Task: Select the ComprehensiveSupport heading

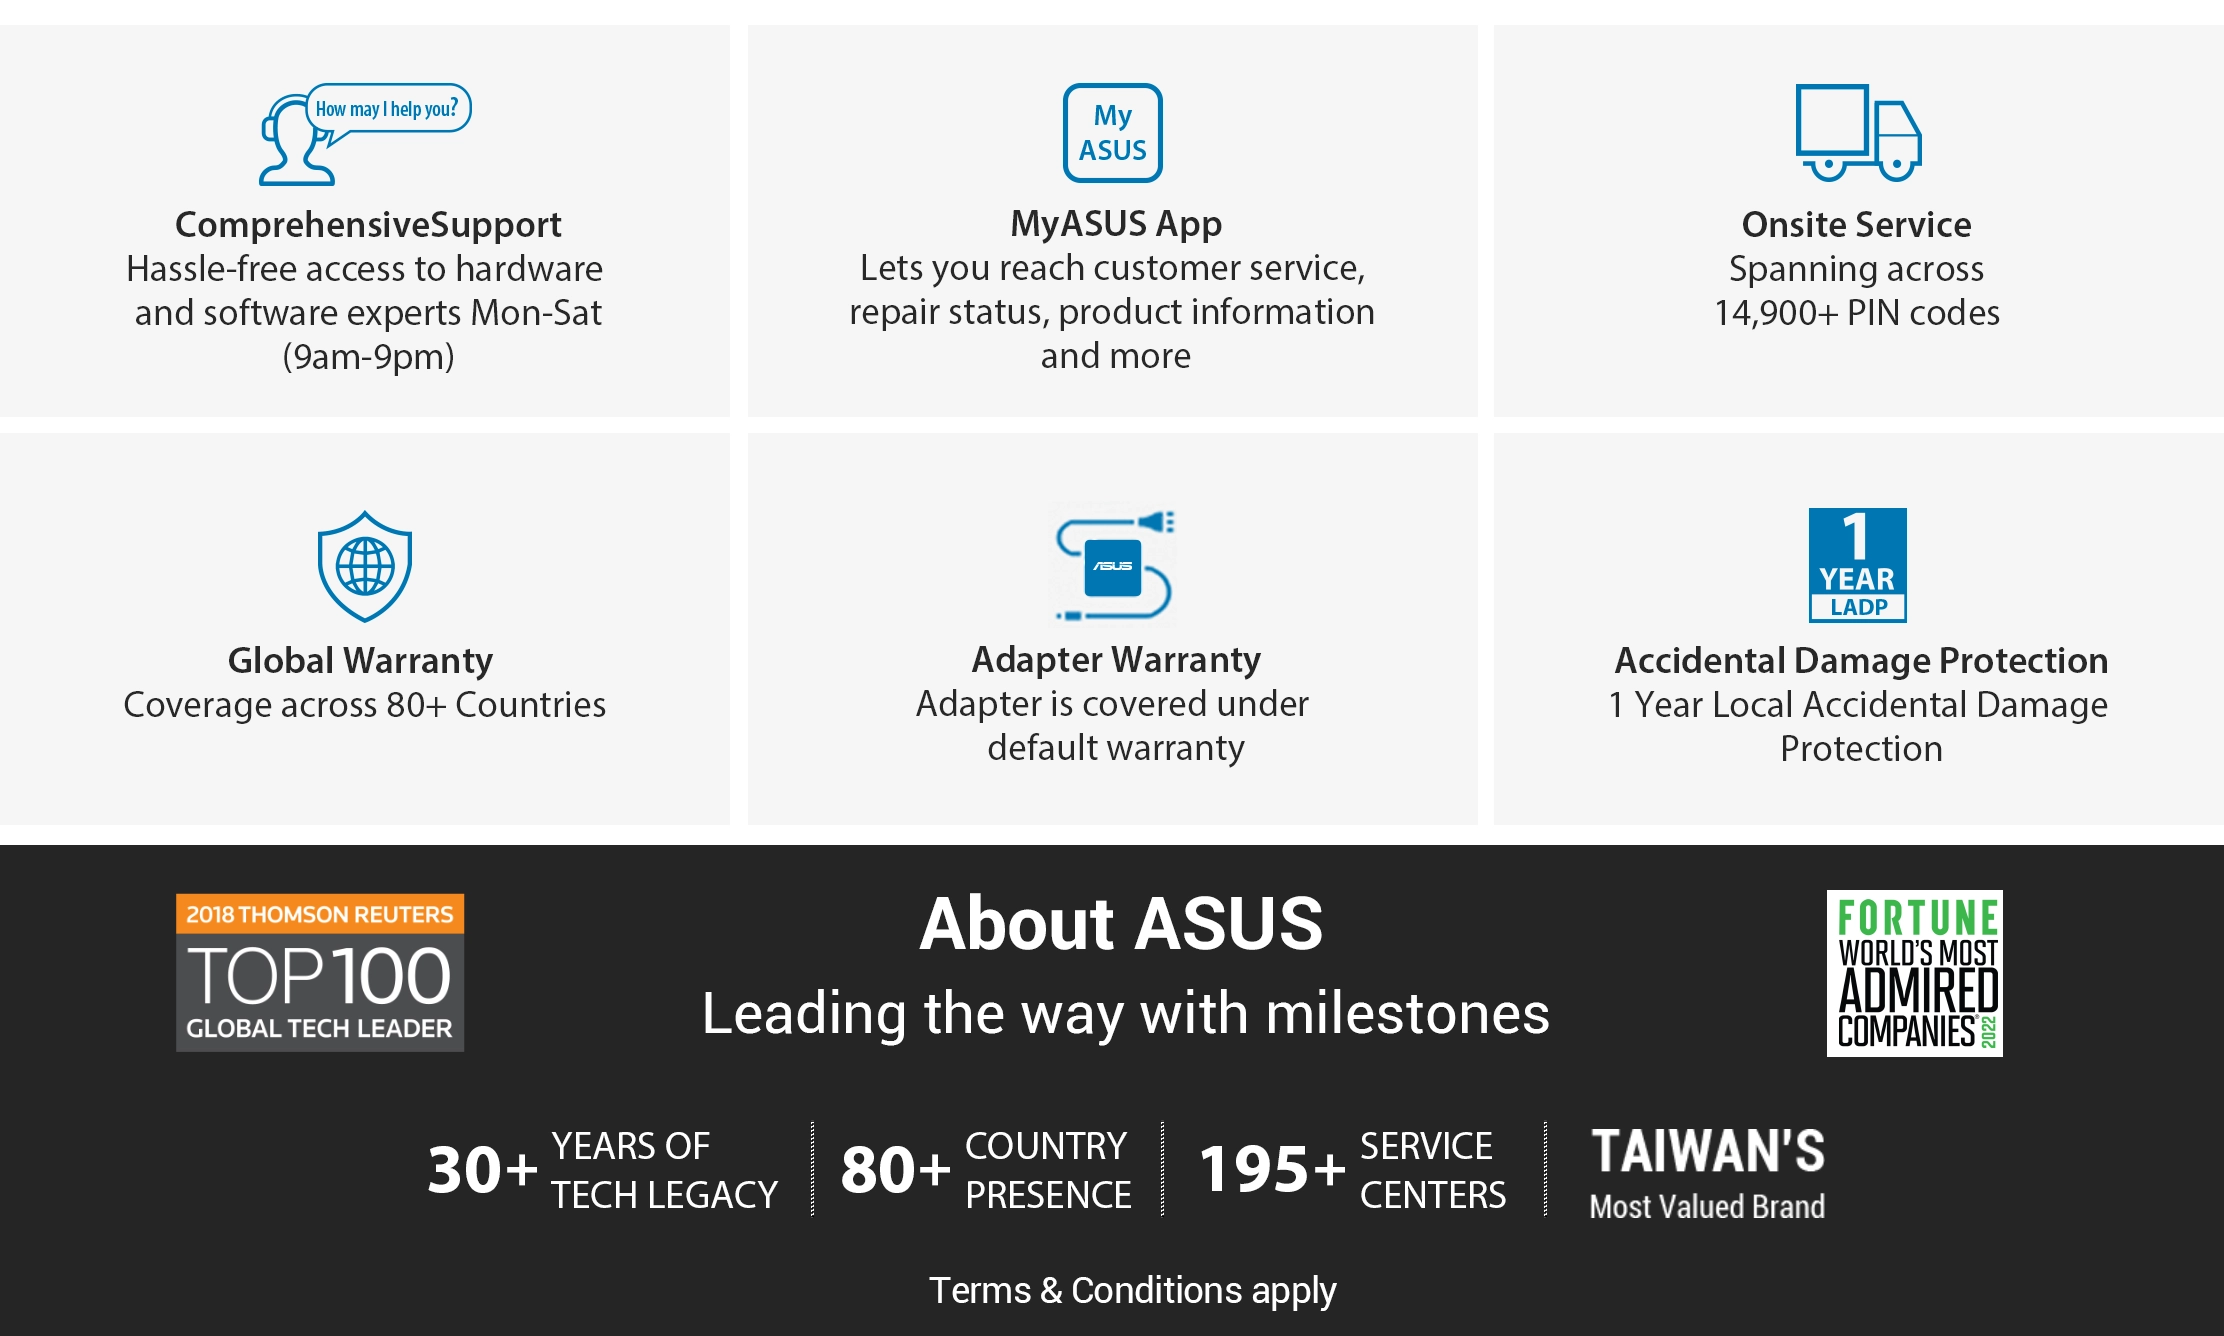Action: click(x=368, y=225)
